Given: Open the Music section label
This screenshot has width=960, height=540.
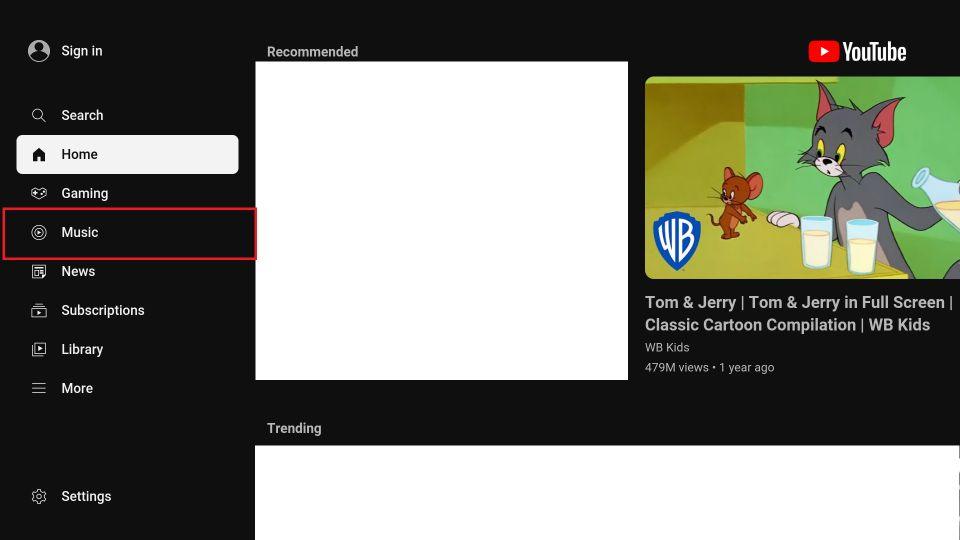Looking at the screenshot, I should 80,233.
